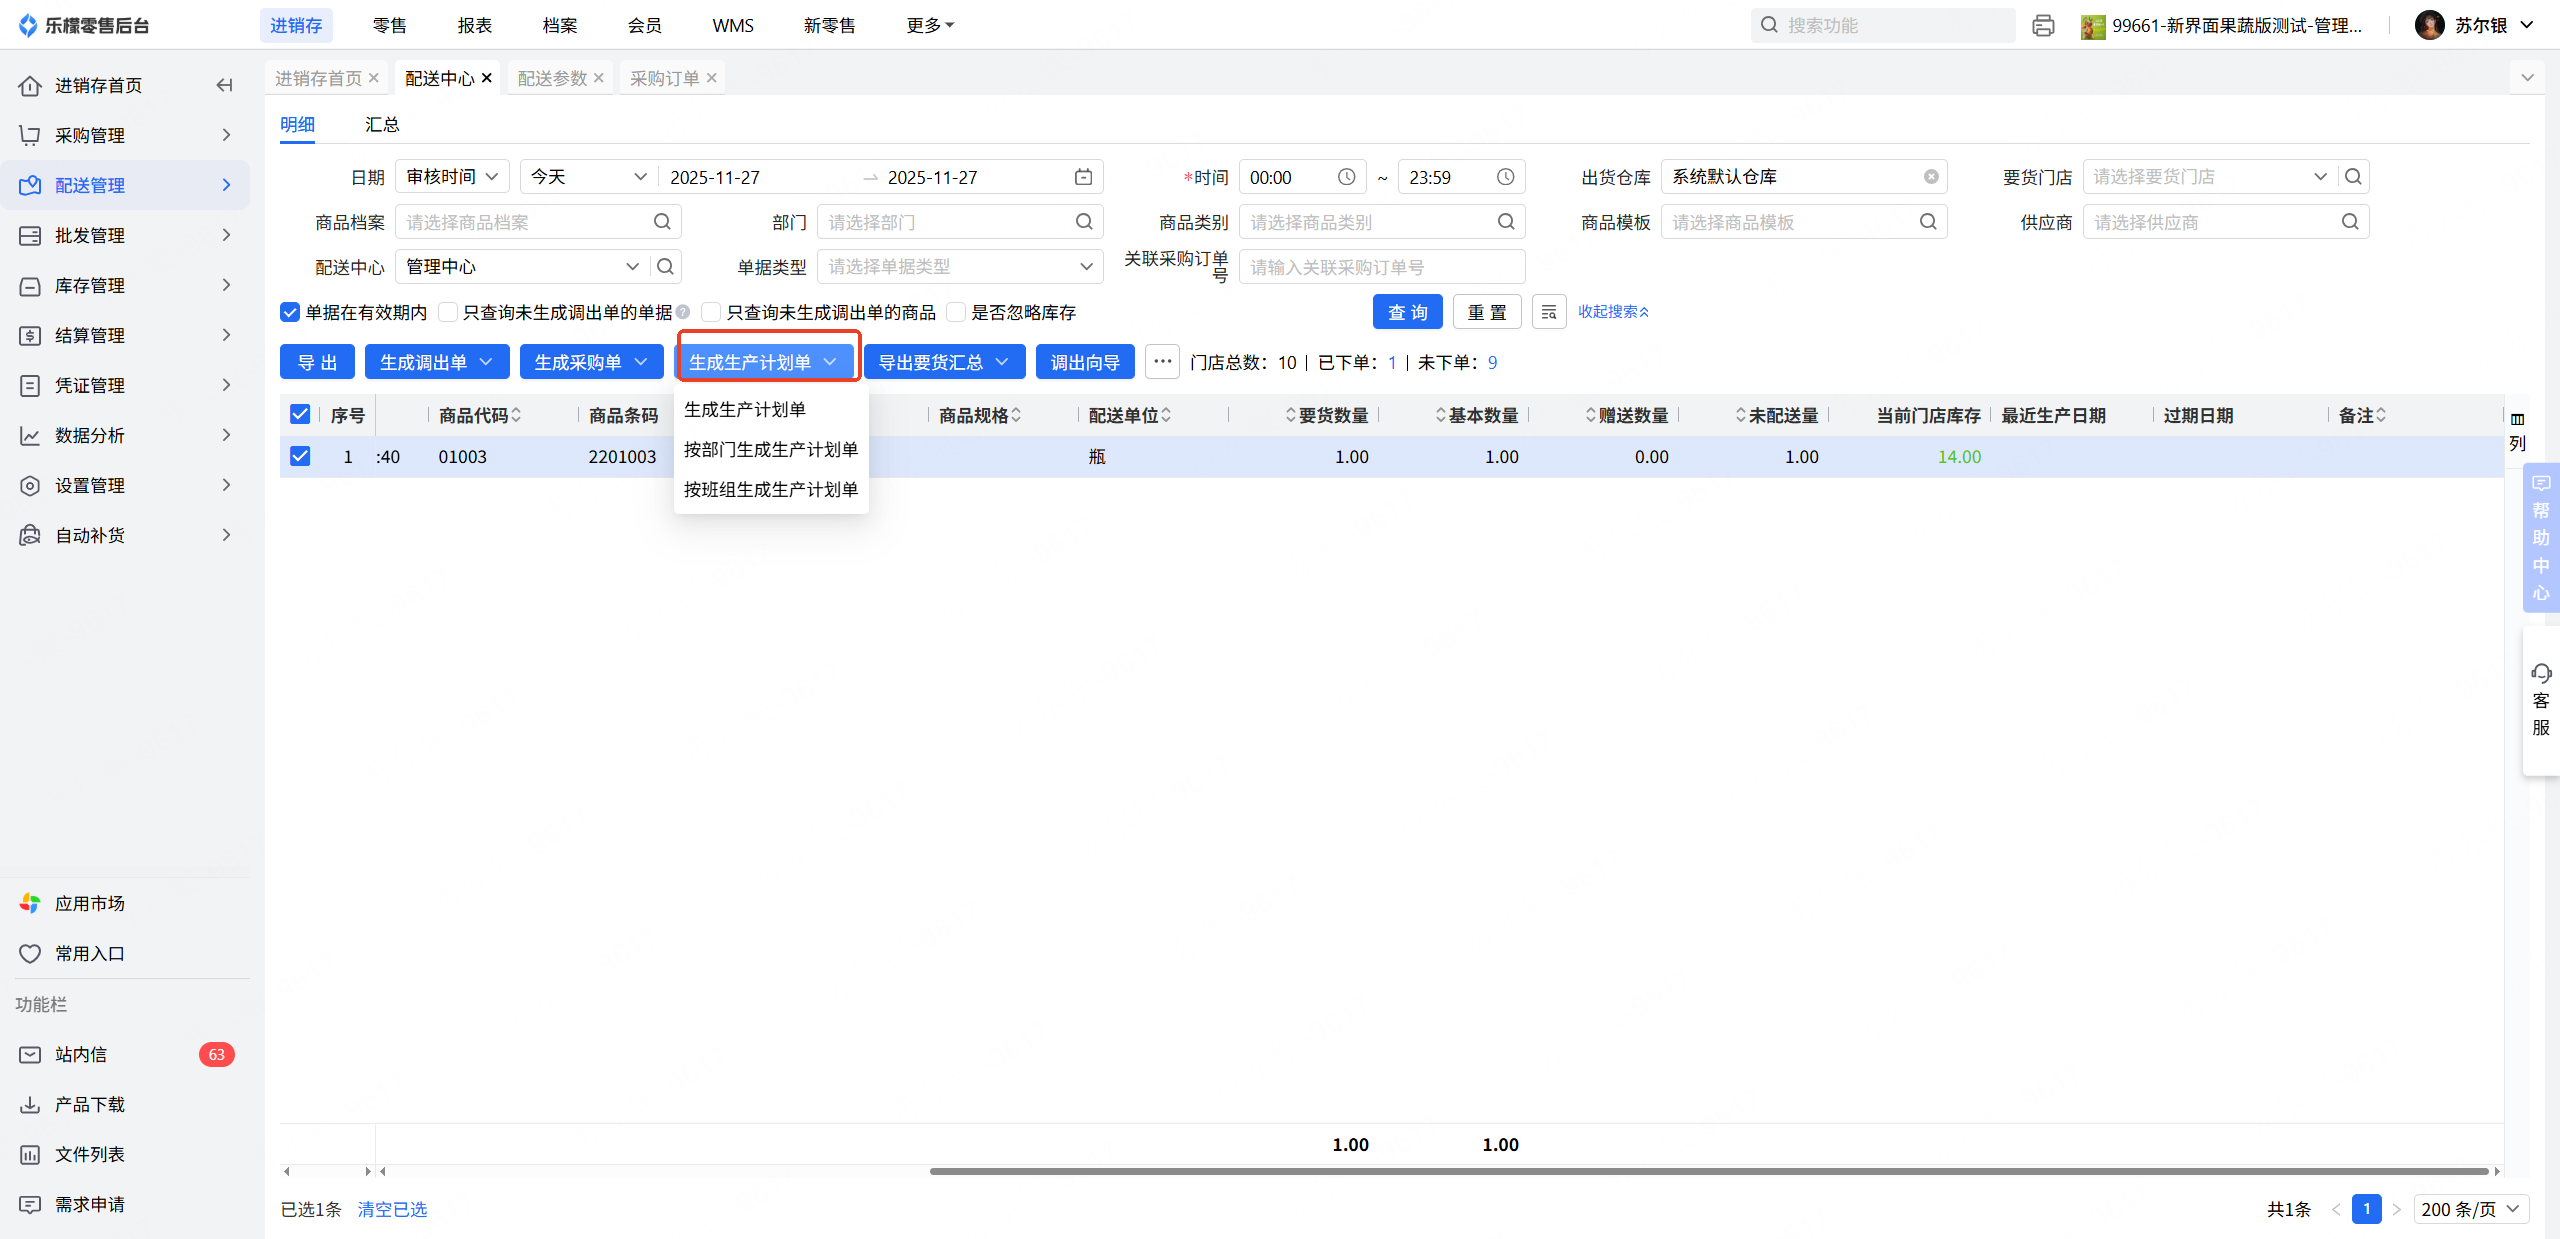2560x1239 pixels.
Task: Uncheck 单据在有效期内 checkbox
Action: coord(290,313)
